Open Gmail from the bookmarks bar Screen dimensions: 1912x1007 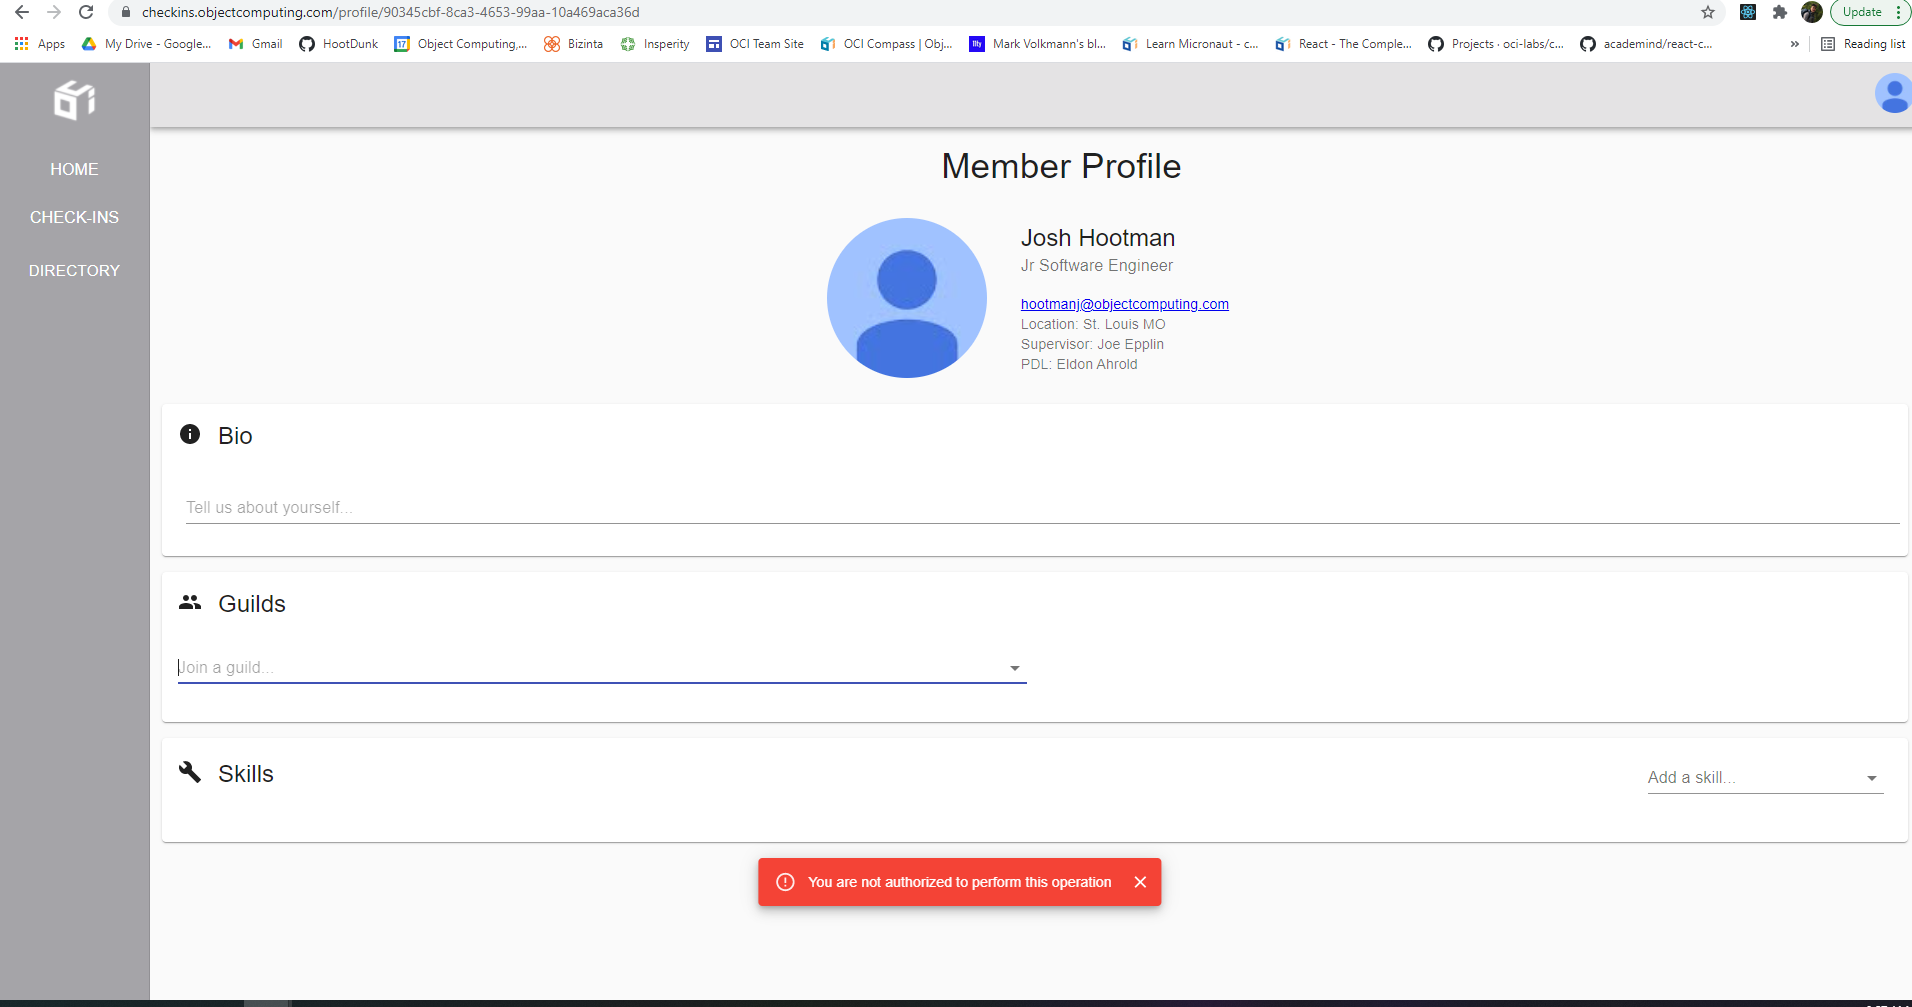pyautogui.click(x=255, y=44)
